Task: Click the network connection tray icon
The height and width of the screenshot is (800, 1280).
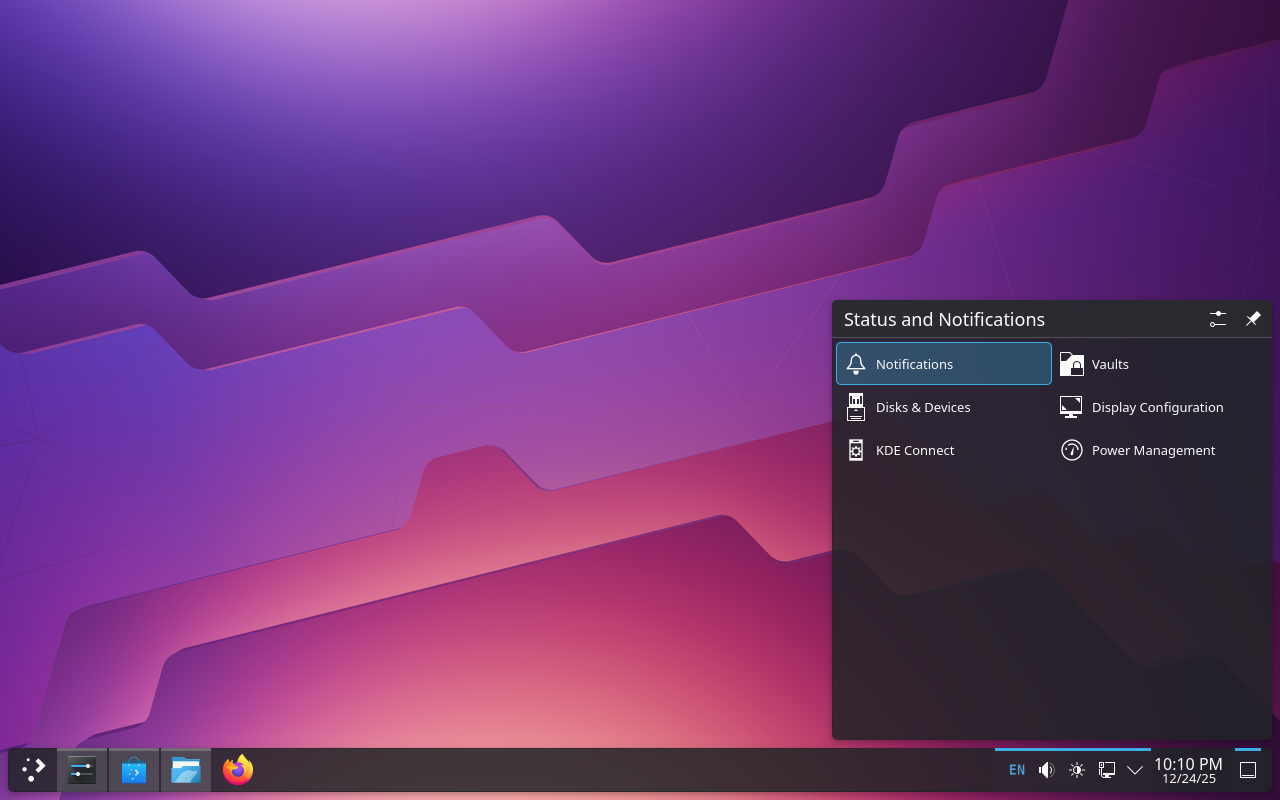Action: click(x=1107, y=770)
